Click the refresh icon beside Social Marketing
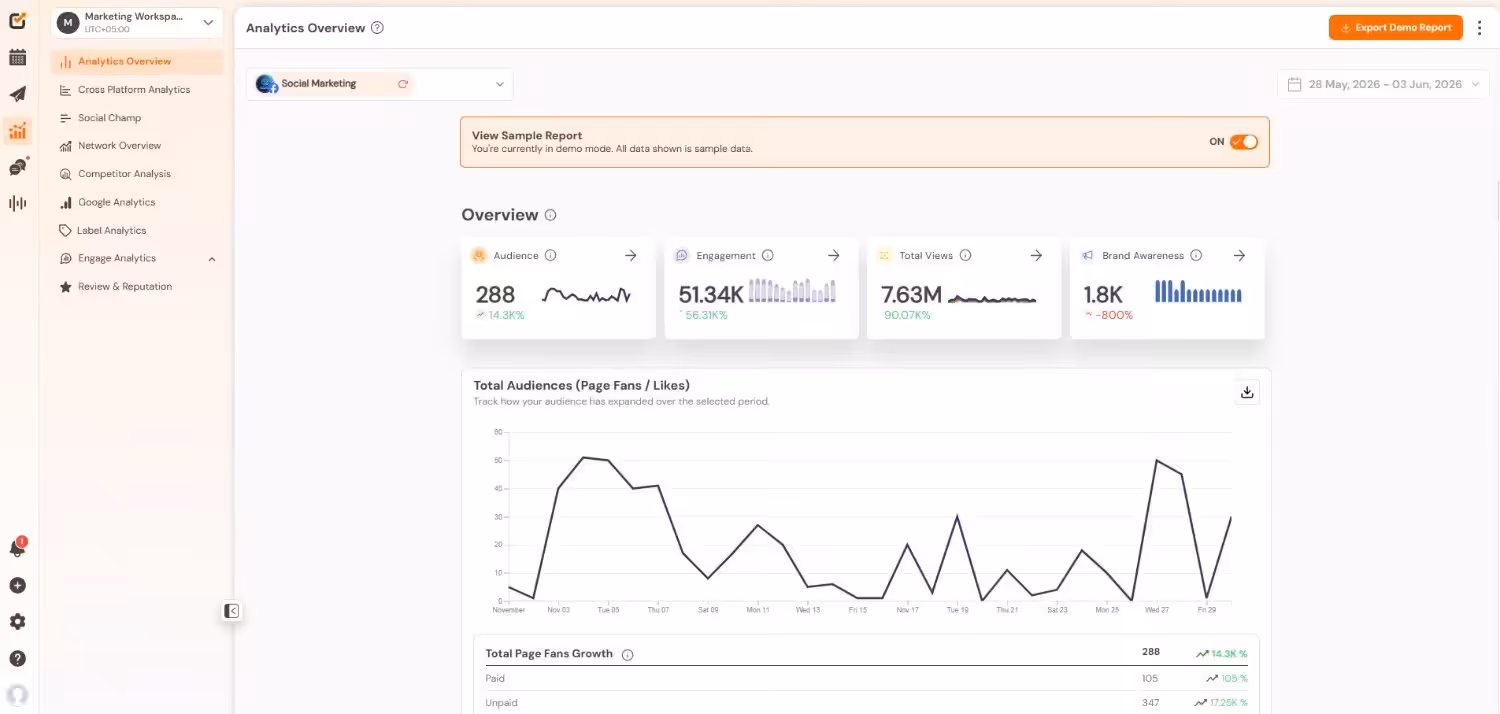The height and width of the screenshot is (714, 1500). point(403,84)
